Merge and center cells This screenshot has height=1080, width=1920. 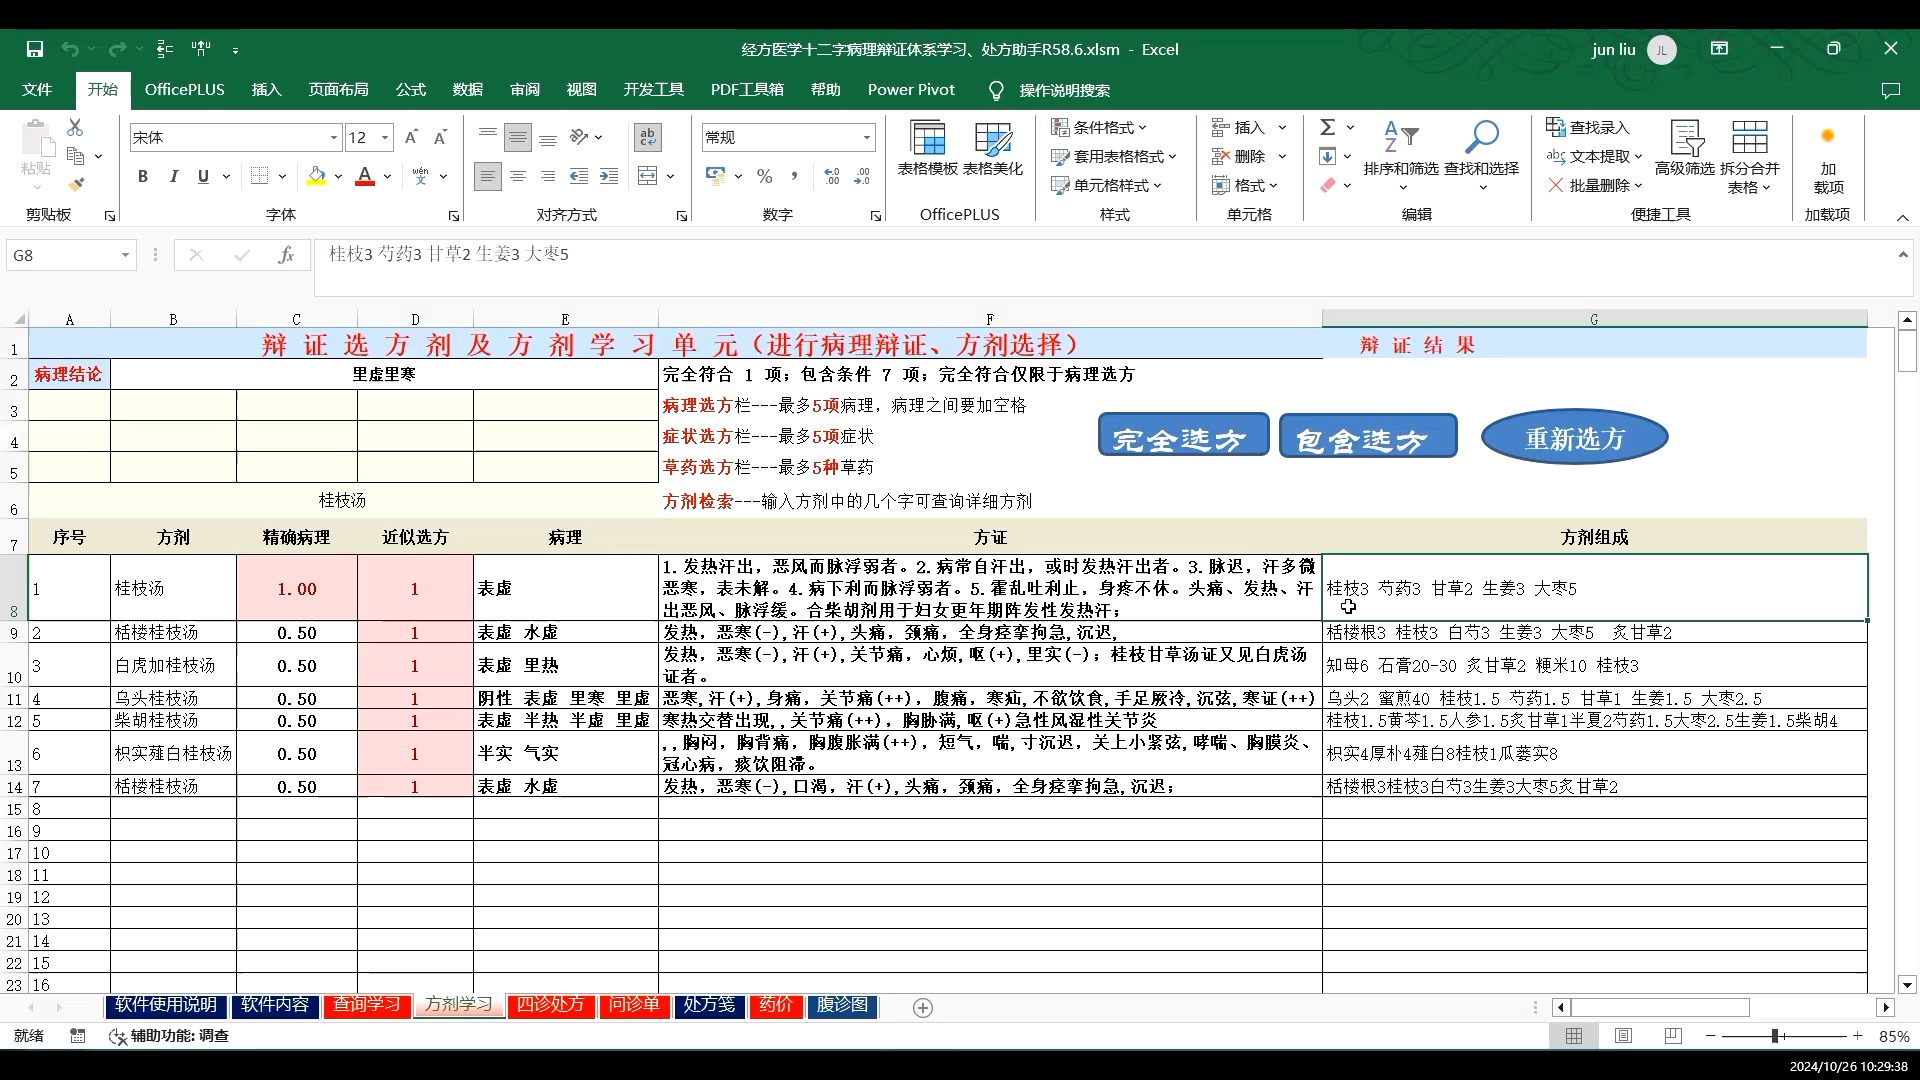pyautogui.click(x=648, y=177)
